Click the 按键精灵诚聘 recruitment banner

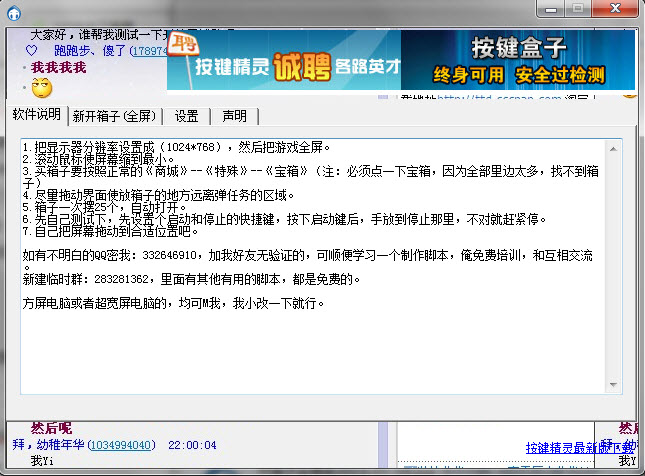(x=284, y=60)
